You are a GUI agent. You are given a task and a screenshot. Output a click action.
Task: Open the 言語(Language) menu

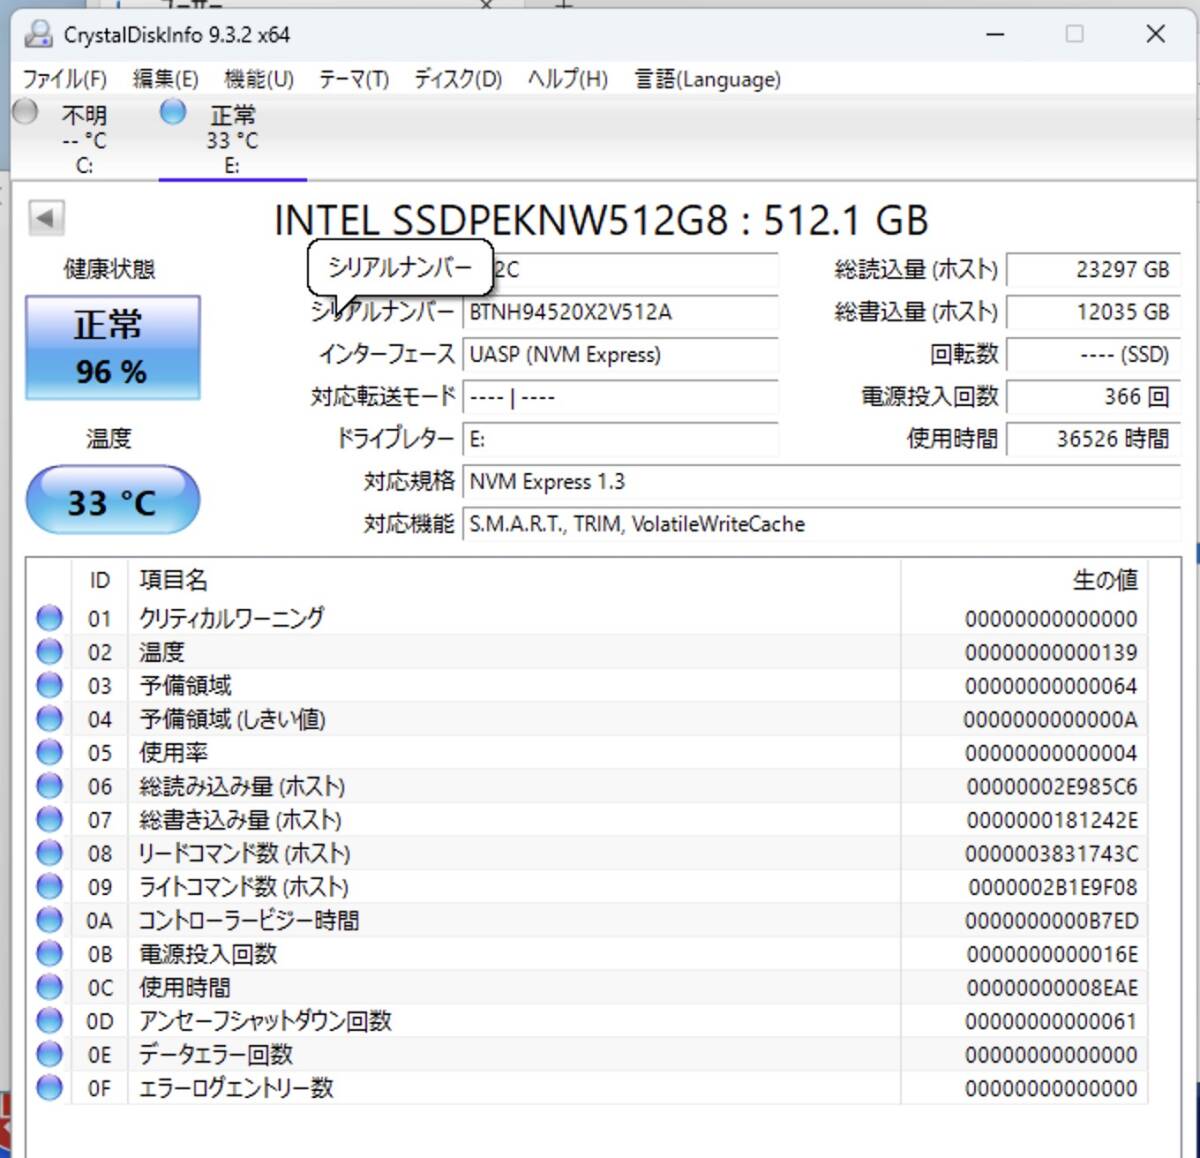[x=707, y=79]
